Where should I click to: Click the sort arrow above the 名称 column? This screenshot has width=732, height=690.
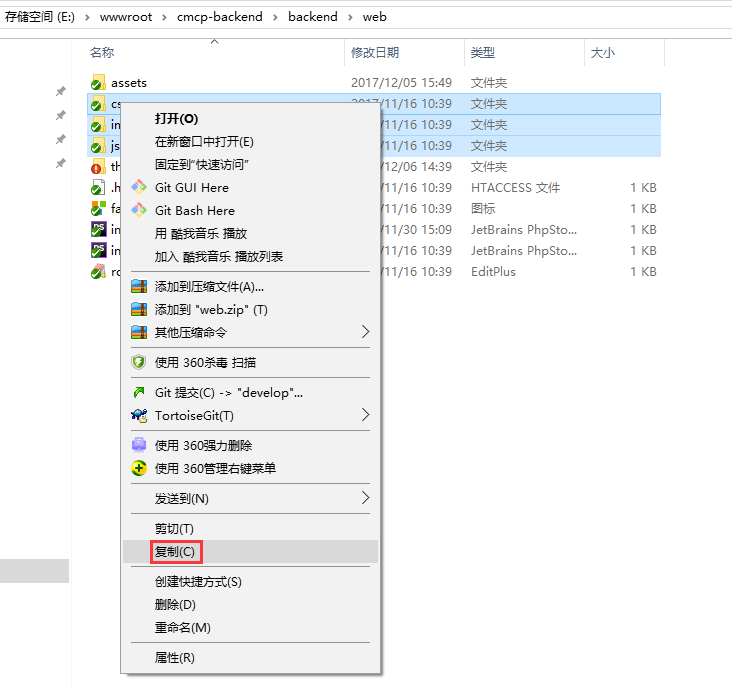coord(214,42)
